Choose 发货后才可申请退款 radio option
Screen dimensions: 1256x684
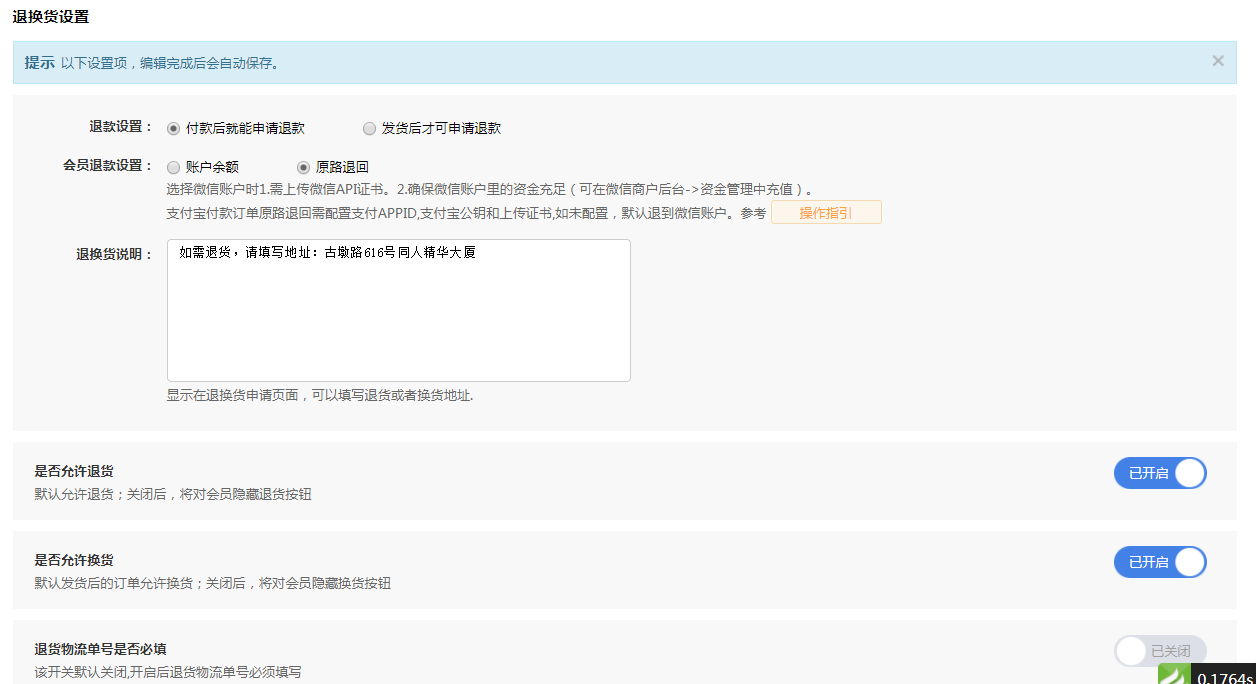coord(370,128)
